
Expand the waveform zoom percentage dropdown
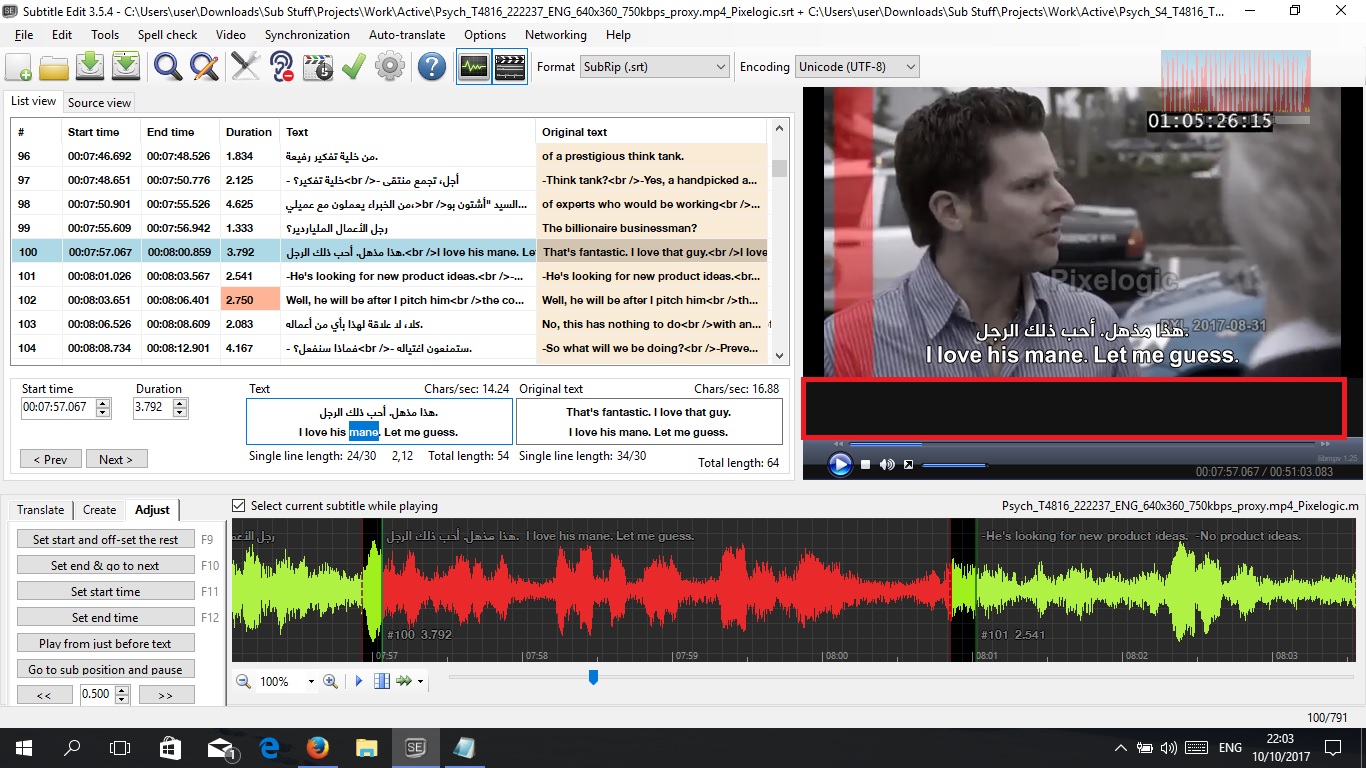click(311, 680)
